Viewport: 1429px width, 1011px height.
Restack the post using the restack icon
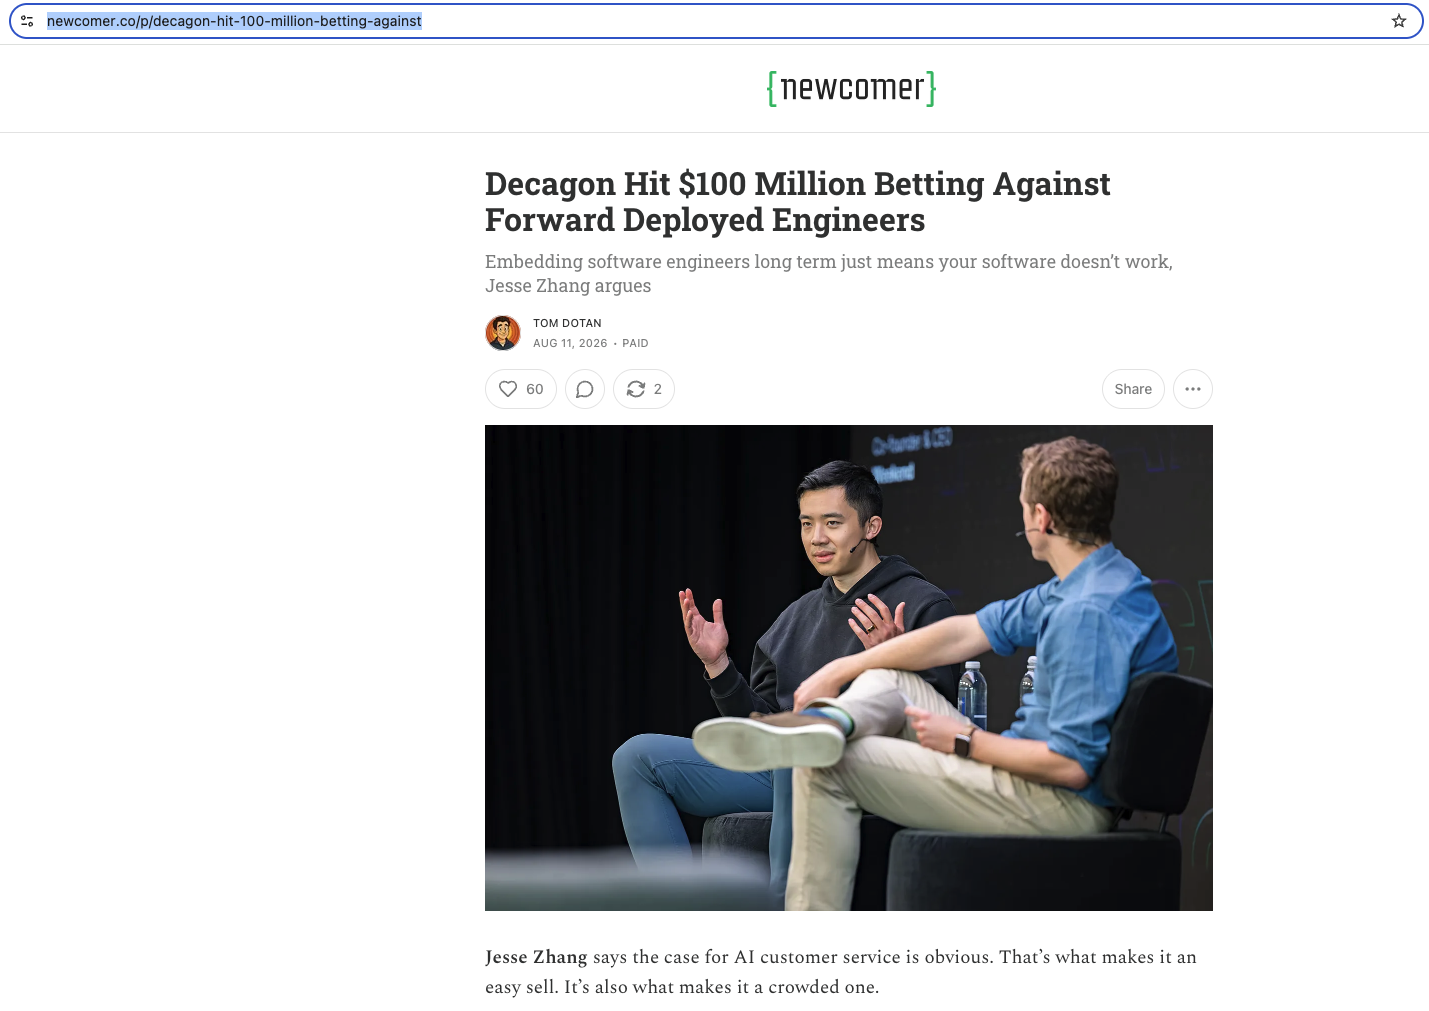(644, 389)
